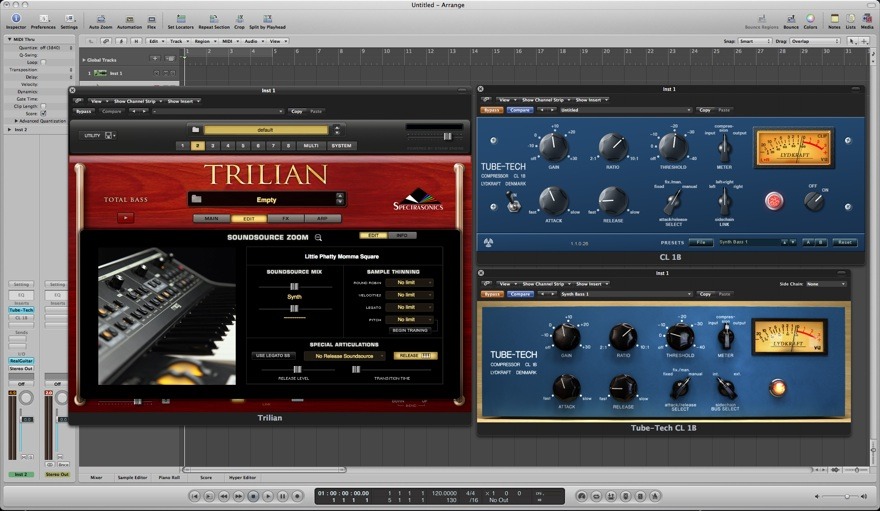The width and height of the screenshot is (880, 511).
Task: Toggle Bypass on the Trilian plugin window
Action: pos(84,112)
